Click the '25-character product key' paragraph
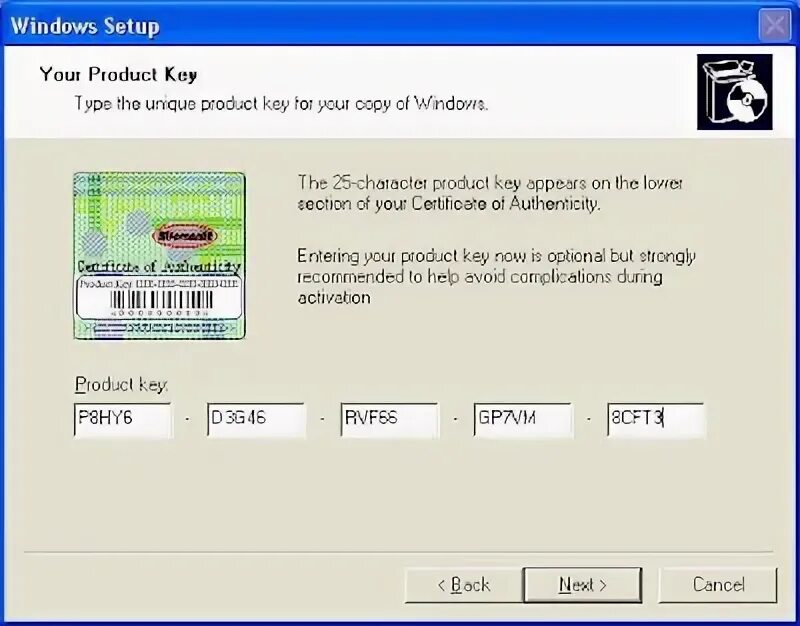The height and width of the screenshot is (626, 800). coord(490,193)
